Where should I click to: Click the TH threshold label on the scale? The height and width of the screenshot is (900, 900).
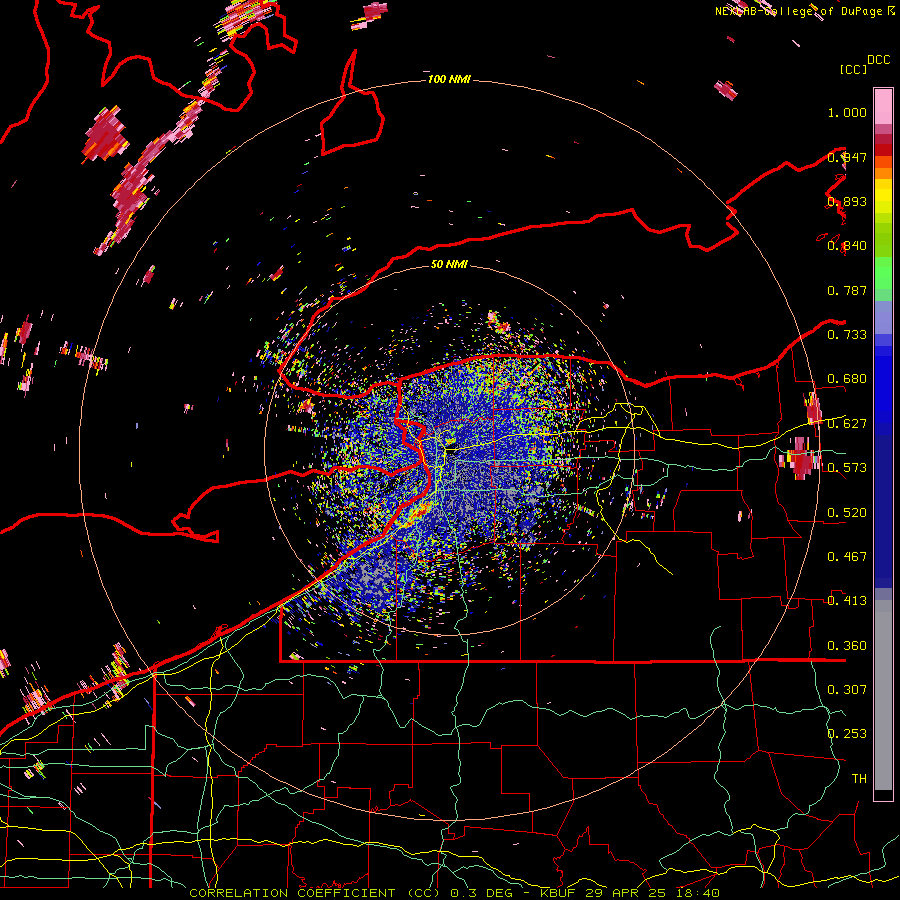859,779
